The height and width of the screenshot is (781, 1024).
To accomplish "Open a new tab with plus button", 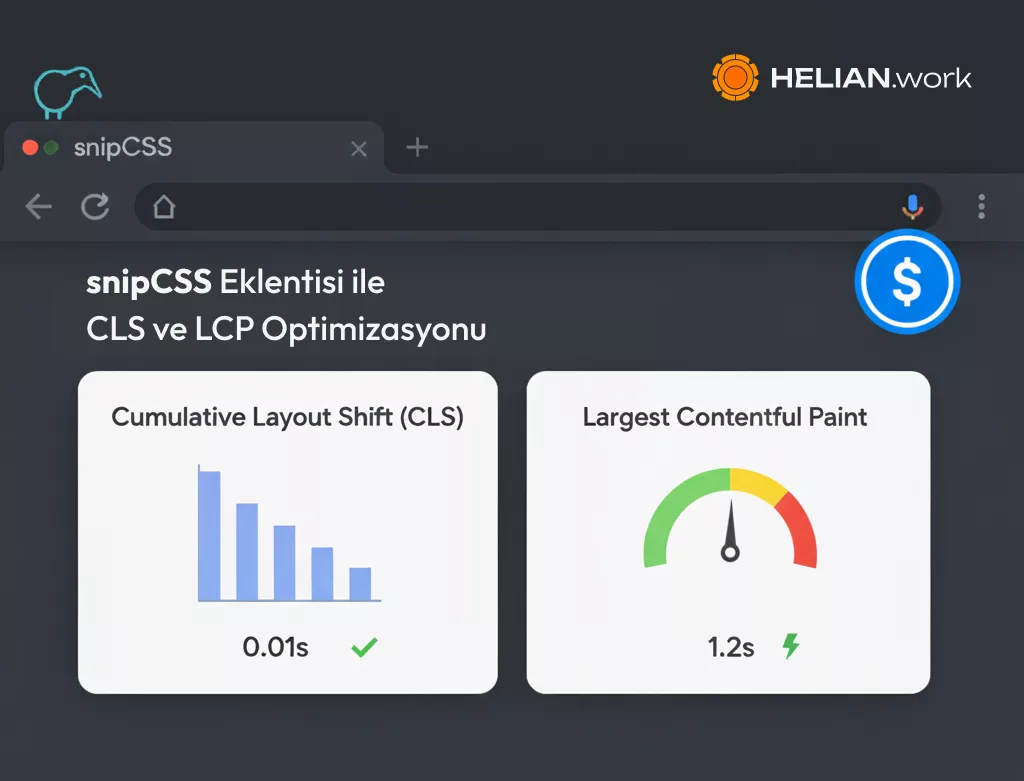I will [417, 148].
